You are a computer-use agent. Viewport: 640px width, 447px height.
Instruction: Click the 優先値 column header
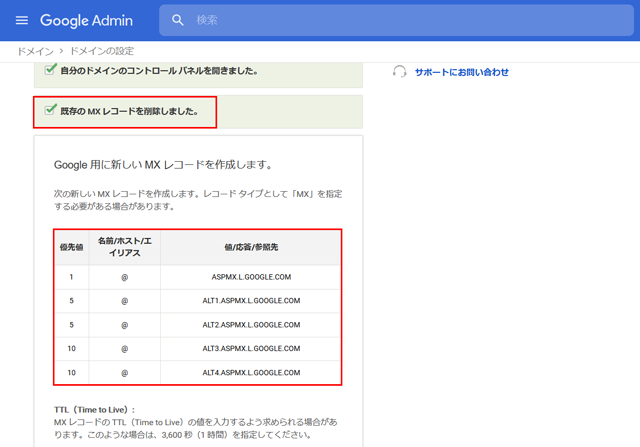point(71,247)
